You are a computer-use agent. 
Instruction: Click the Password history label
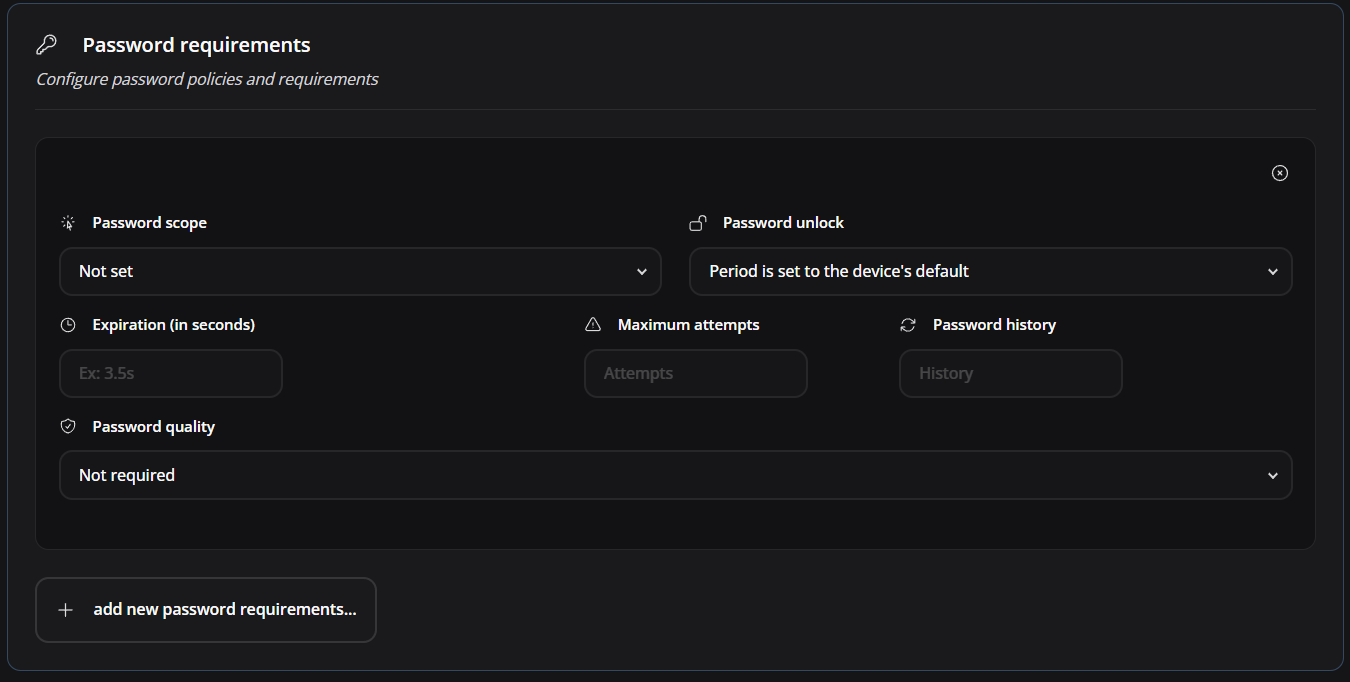click(995, 325)
